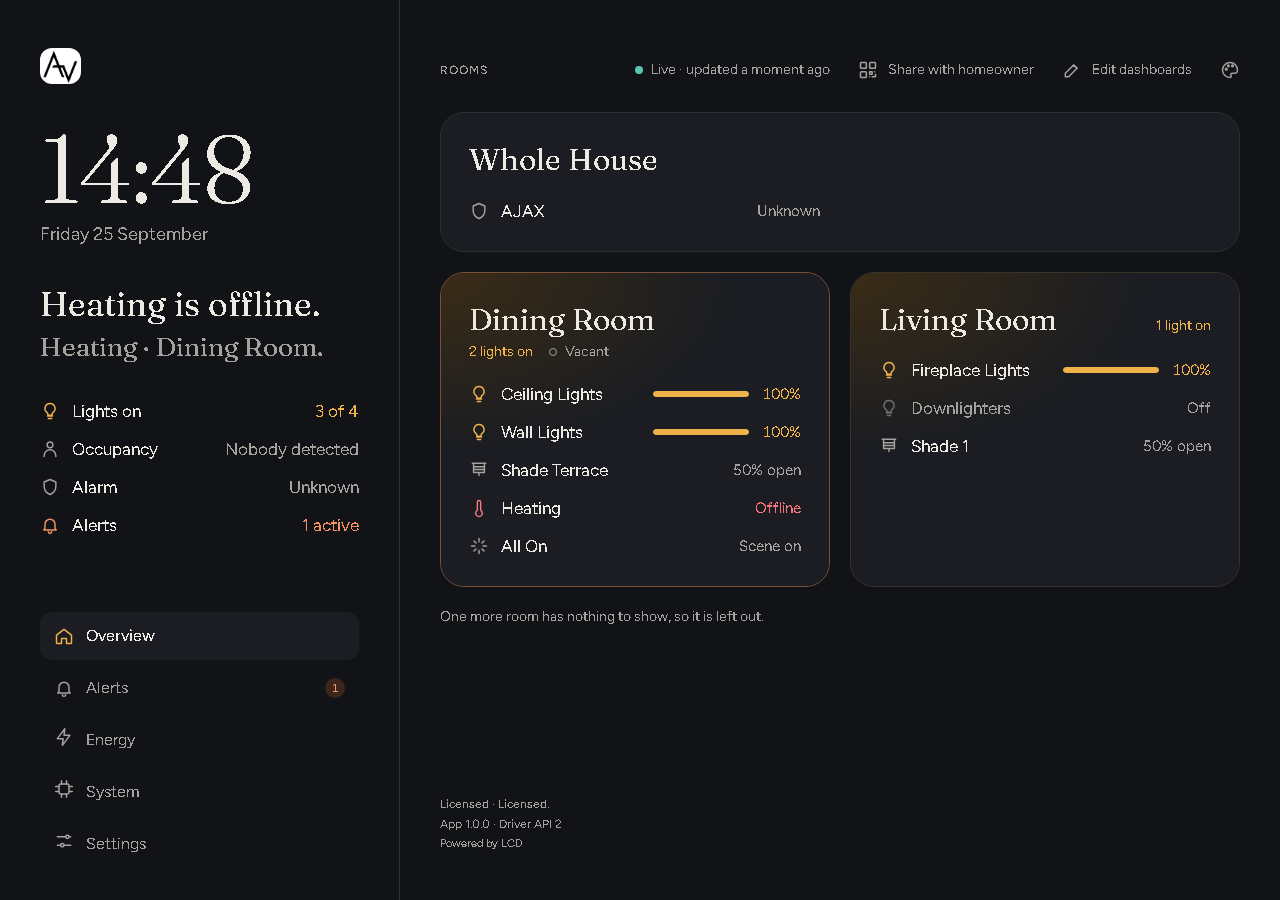The image size is (1280, 900).
Task: Click the Downlighters Off status
Action: click(x=1199, y=408)
